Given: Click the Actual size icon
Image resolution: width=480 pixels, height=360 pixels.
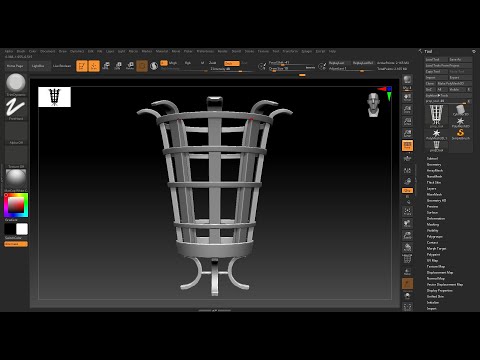Looking at the screenshot, I should 407,122.
